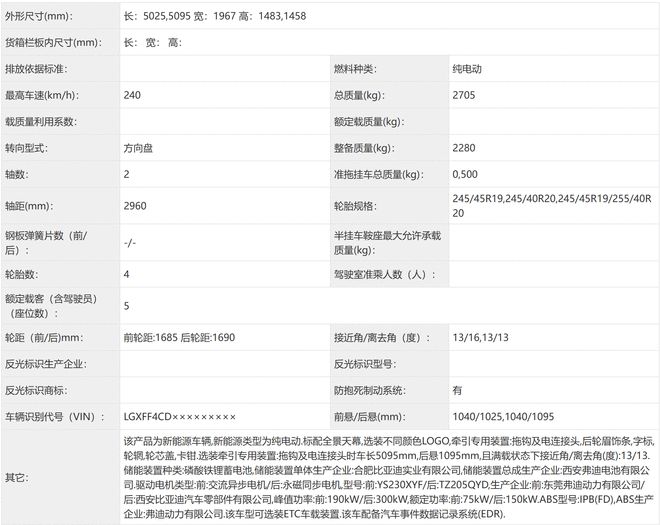Image resolution: width=660 pixels, height=525 pixels.
Task: Click the angle value 13/16,13/13
Action: [x=481, y=338]
